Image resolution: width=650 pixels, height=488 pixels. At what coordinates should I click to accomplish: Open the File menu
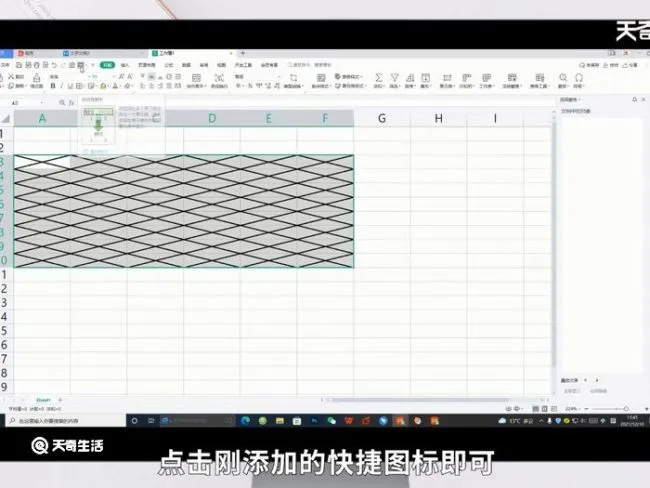[5, 65]
